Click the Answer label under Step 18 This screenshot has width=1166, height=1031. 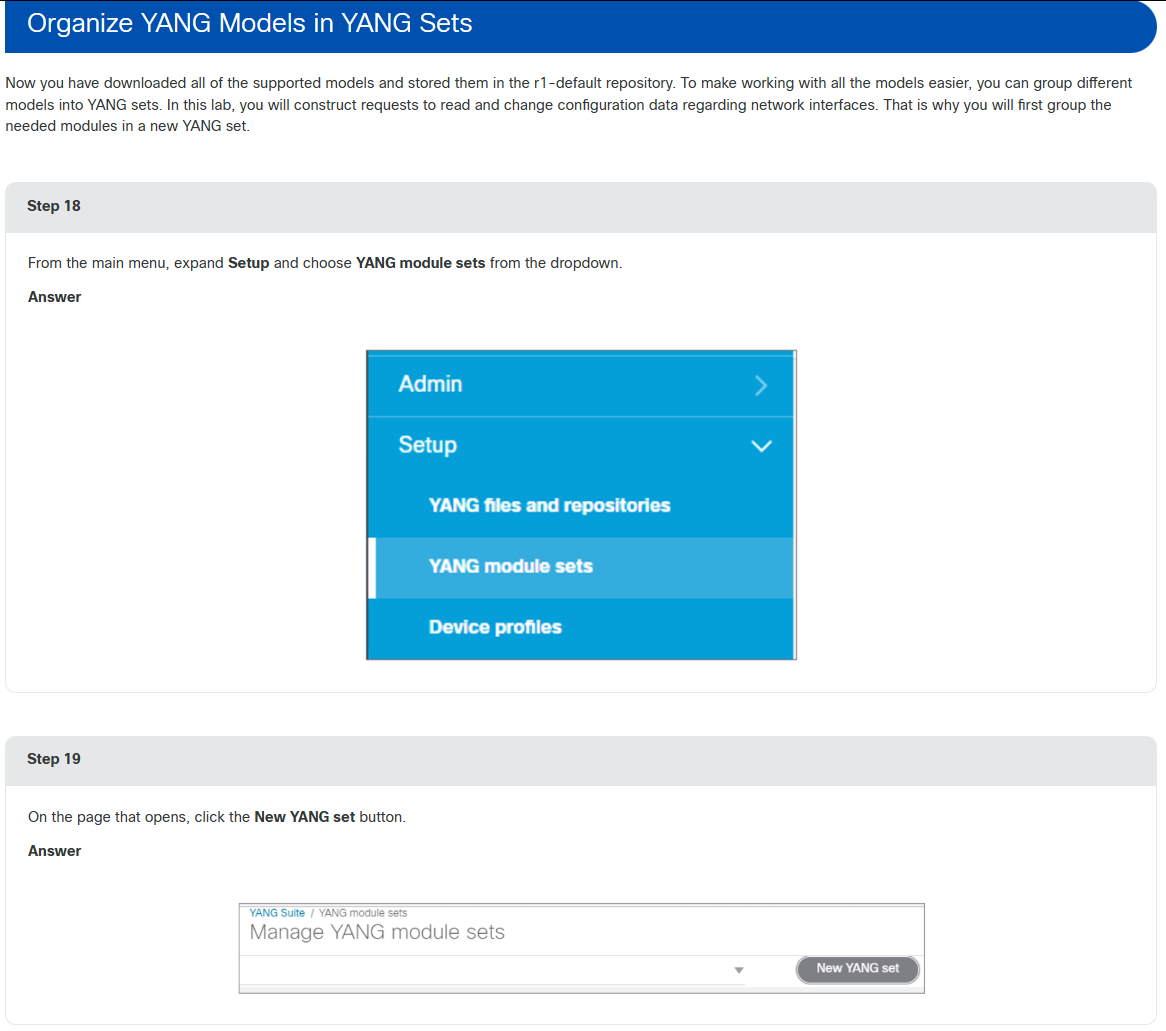click(x=54, y=297)
